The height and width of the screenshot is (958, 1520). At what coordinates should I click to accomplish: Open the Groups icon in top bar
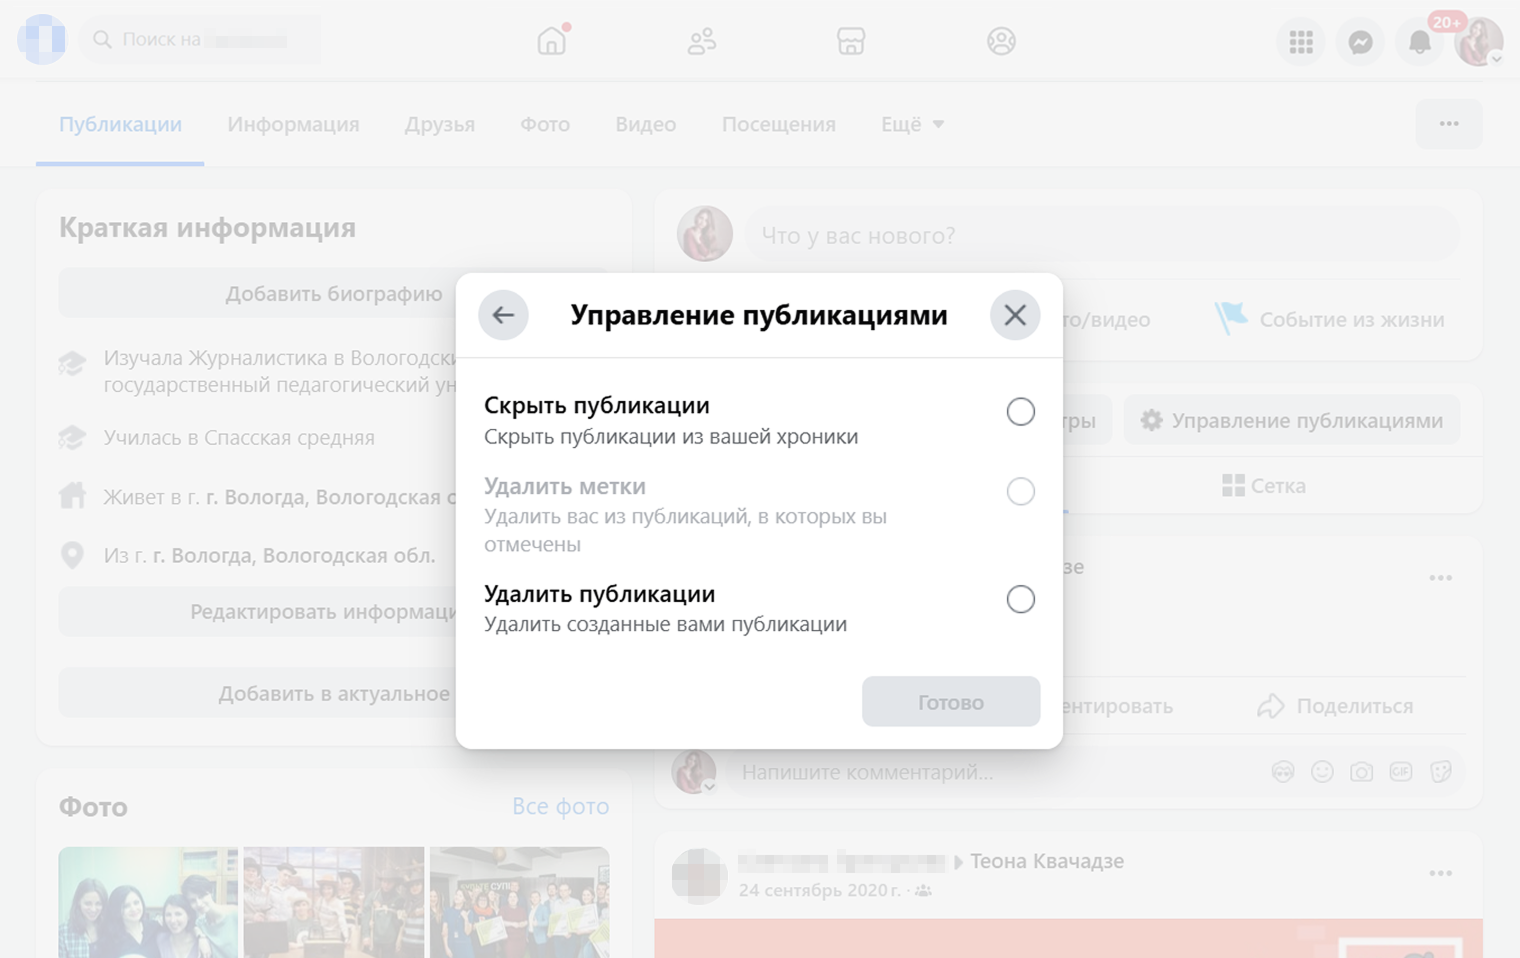click(1001, 41)
